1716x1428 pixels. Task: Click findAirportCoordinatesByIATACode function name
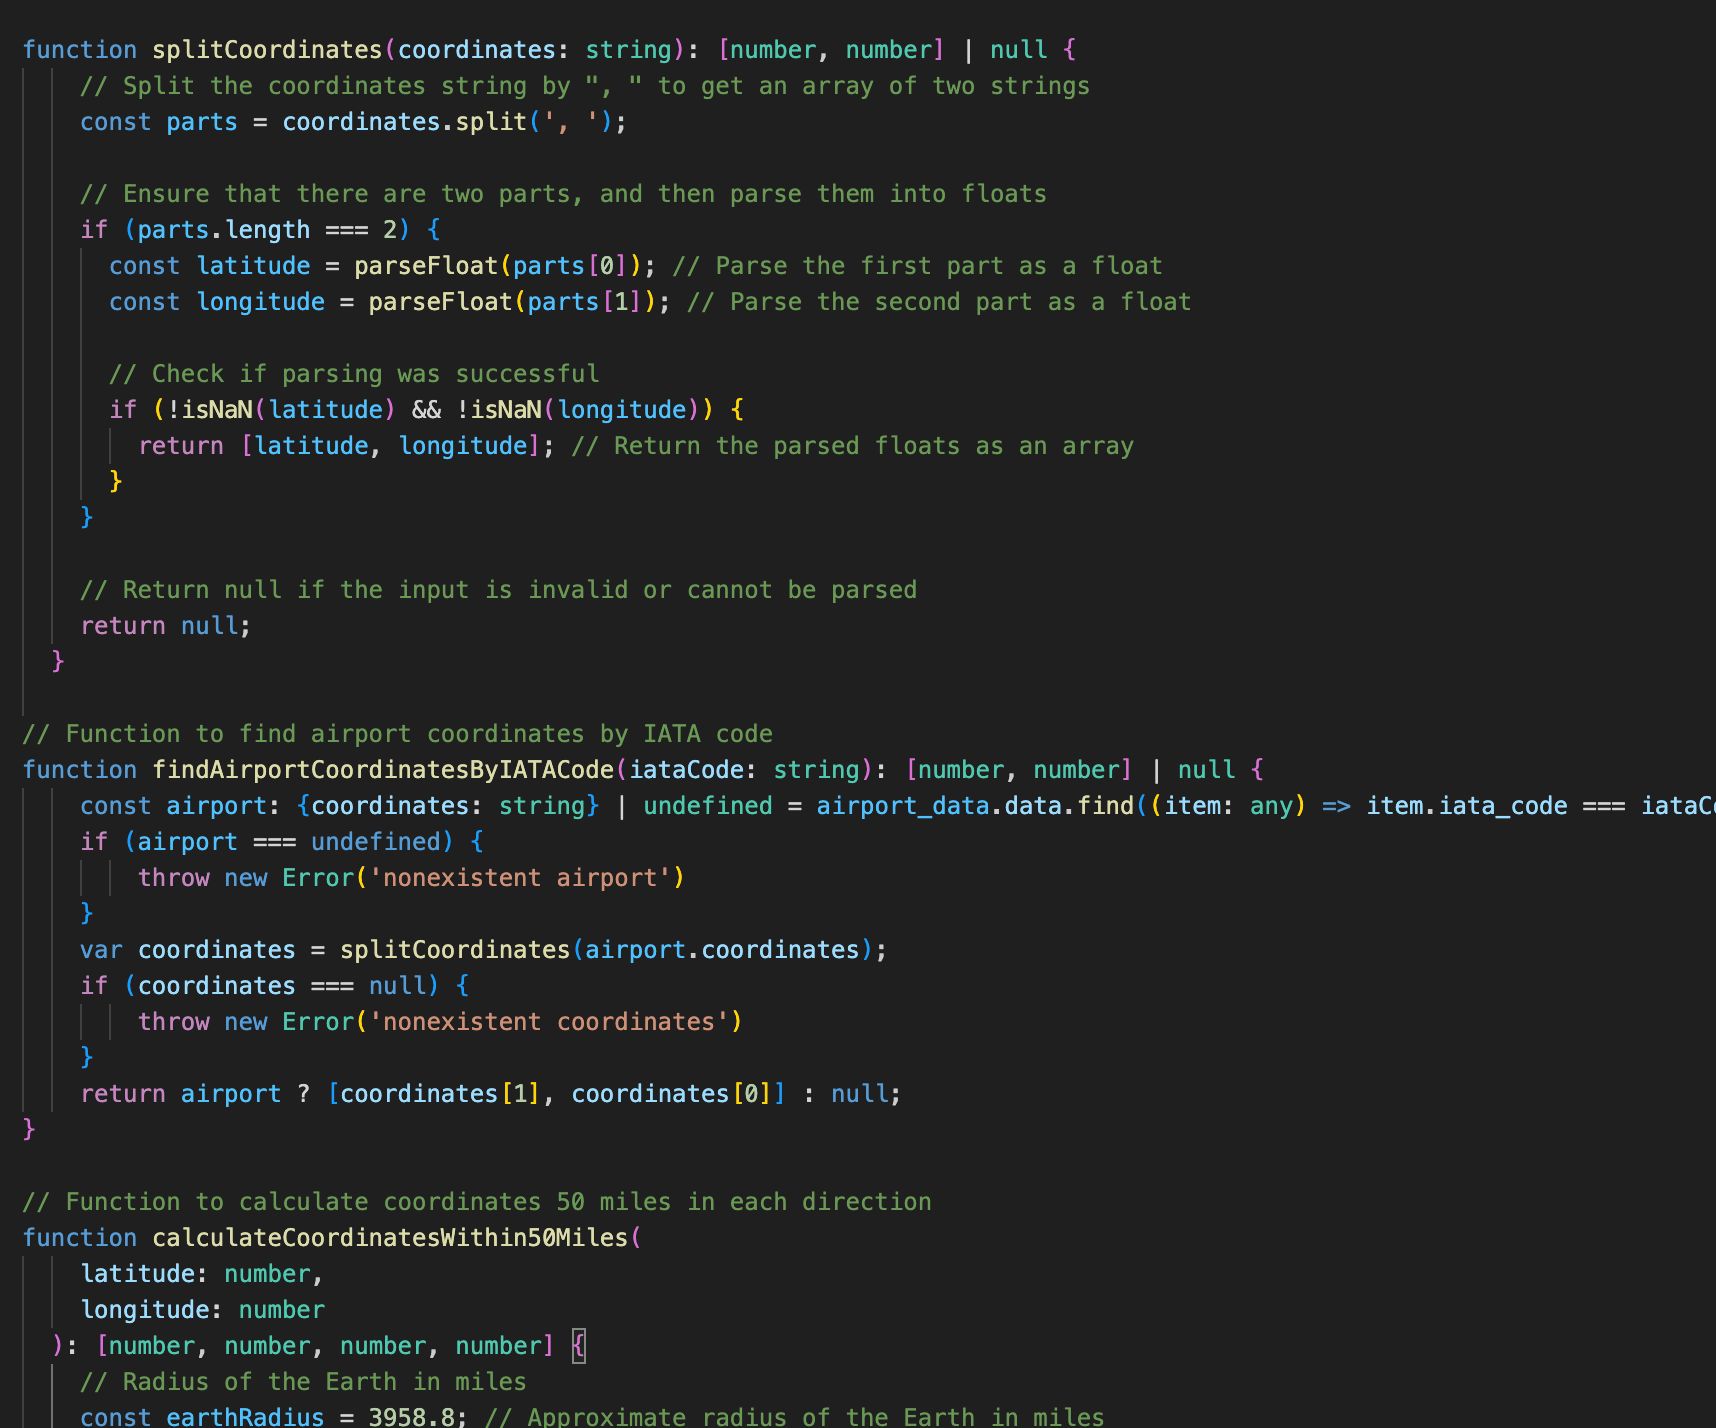(x=383, y=770)
